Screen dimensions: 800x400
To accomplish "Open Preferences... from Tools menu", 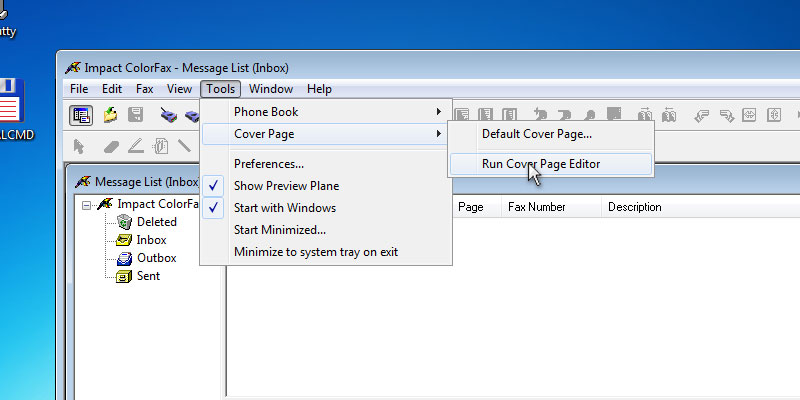I will [269, 164].
